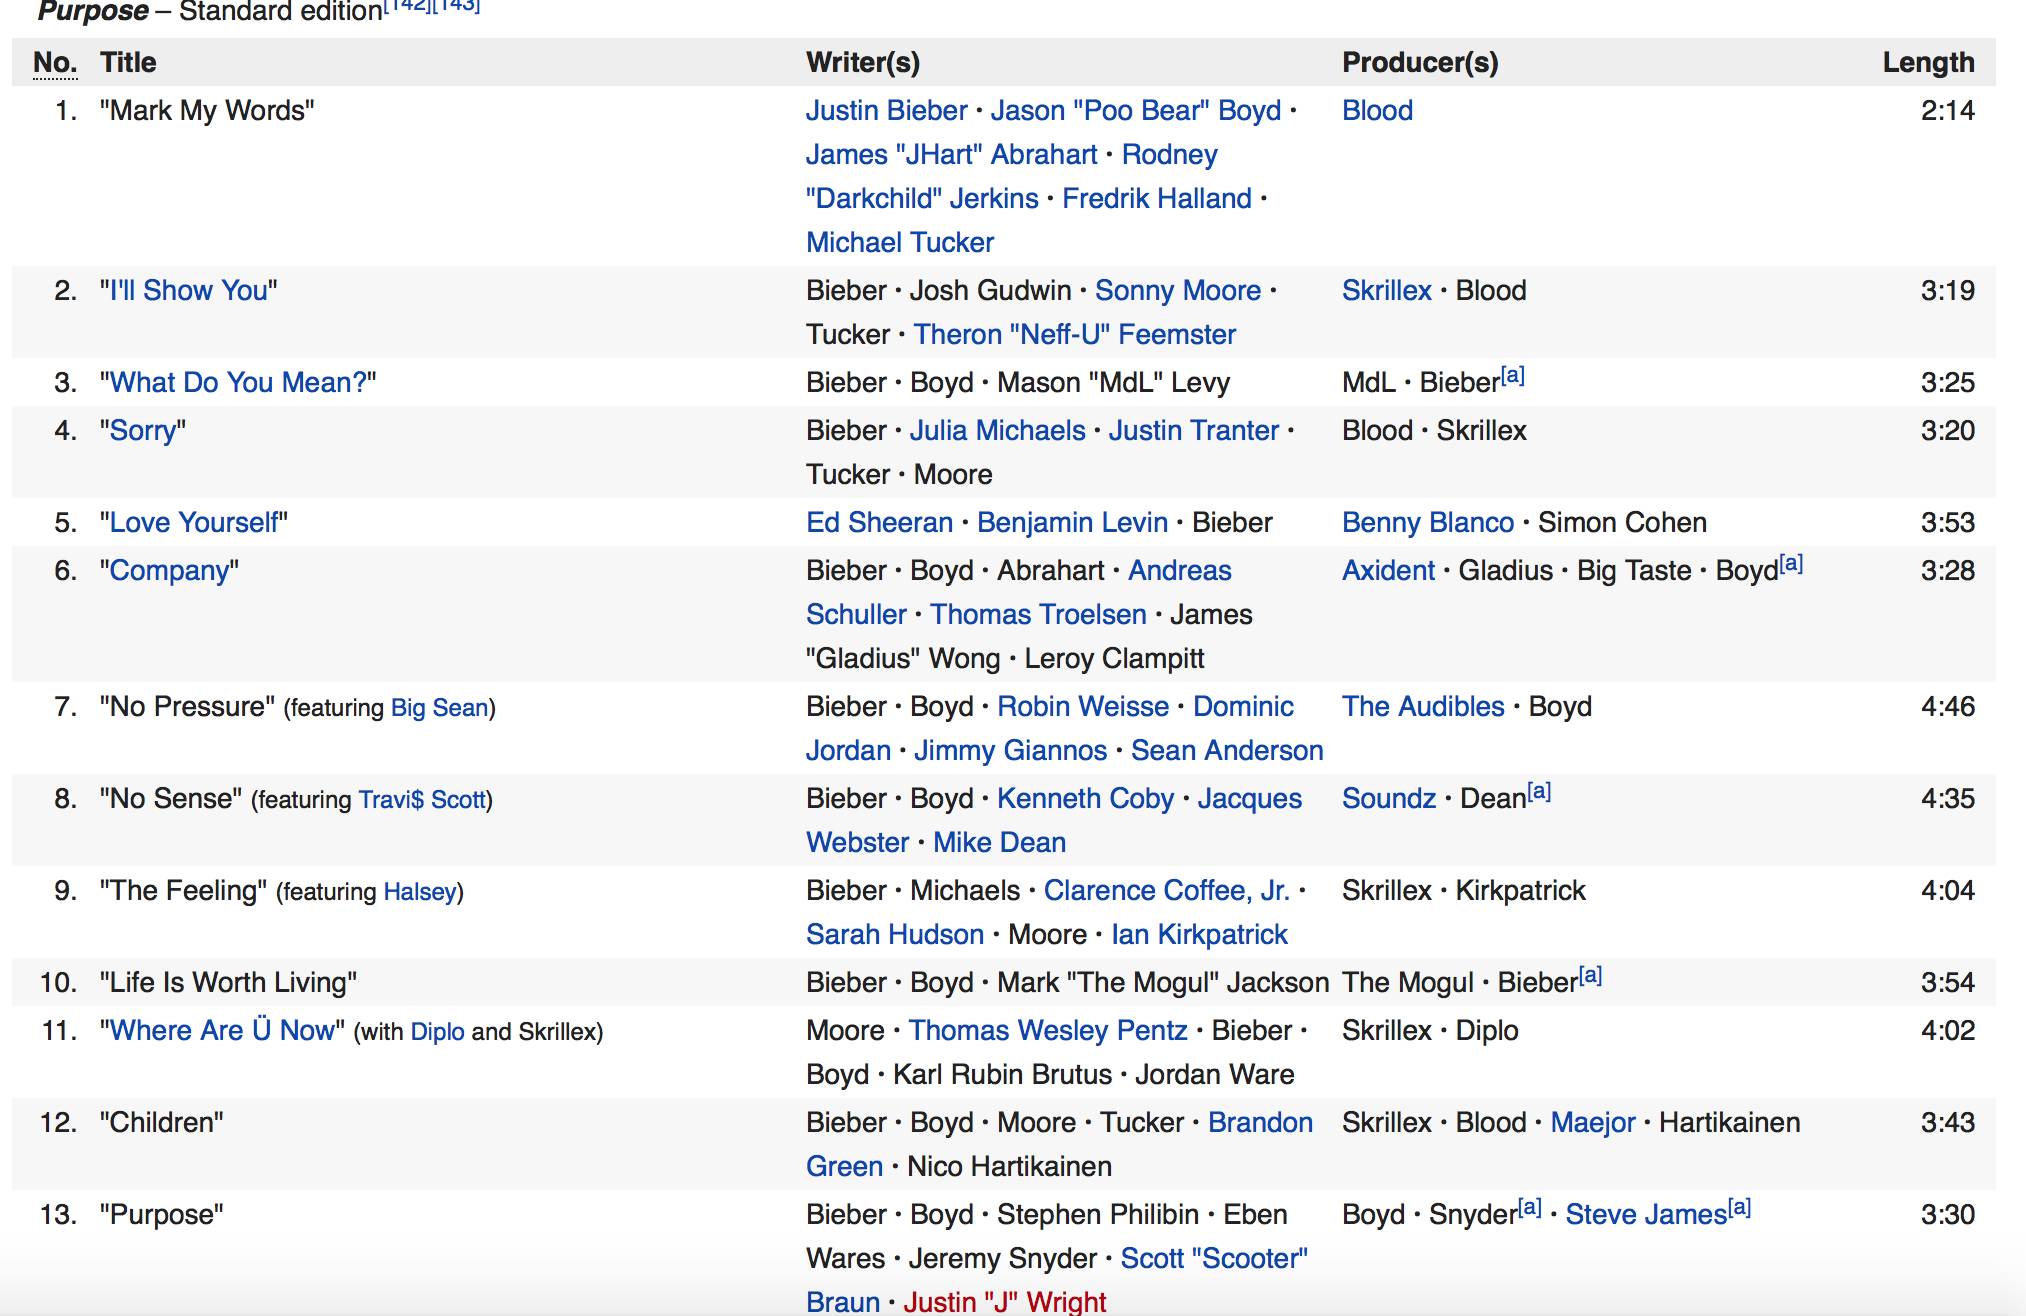
Task: Open the Axident producer link
Action: (x=1388, y=571)
